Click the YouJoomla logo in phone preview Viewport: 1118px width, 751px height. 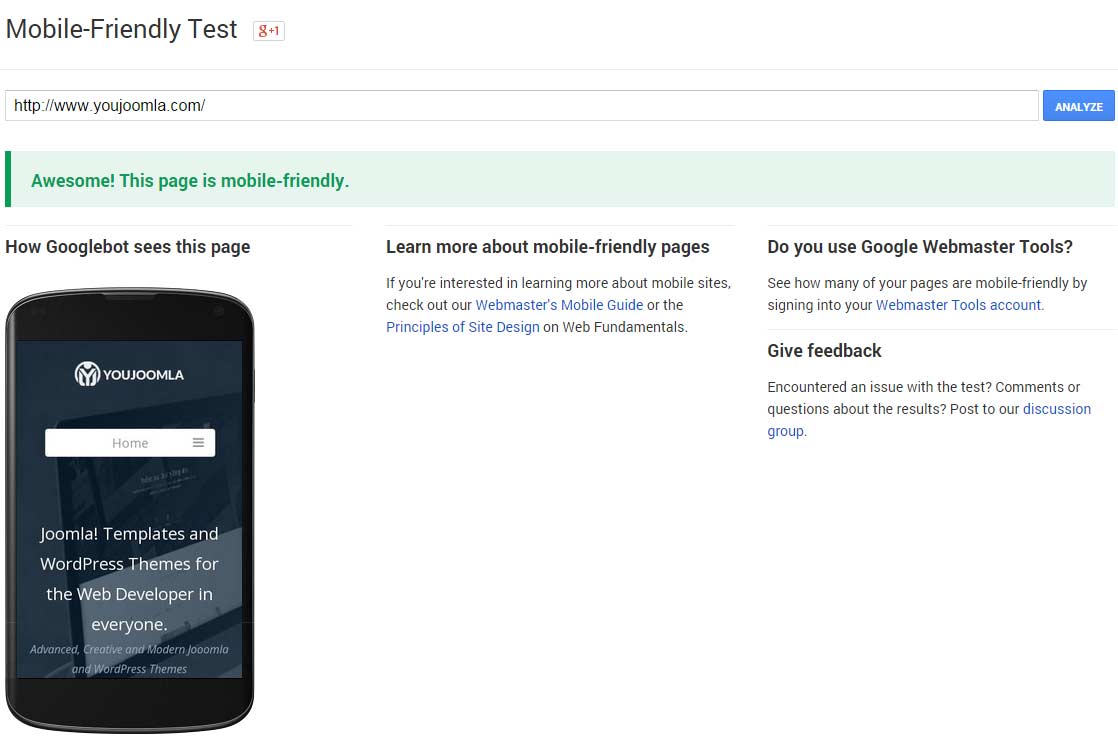point(129,374)
